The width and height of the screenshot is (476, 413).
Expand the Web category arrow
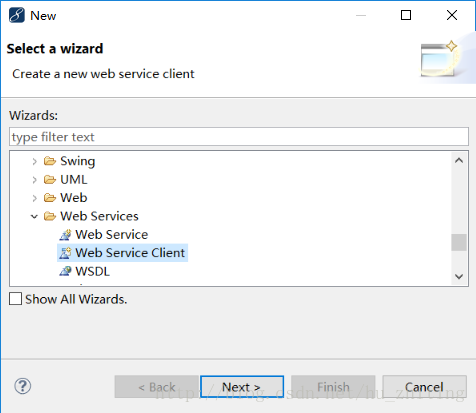coord(34,198)
